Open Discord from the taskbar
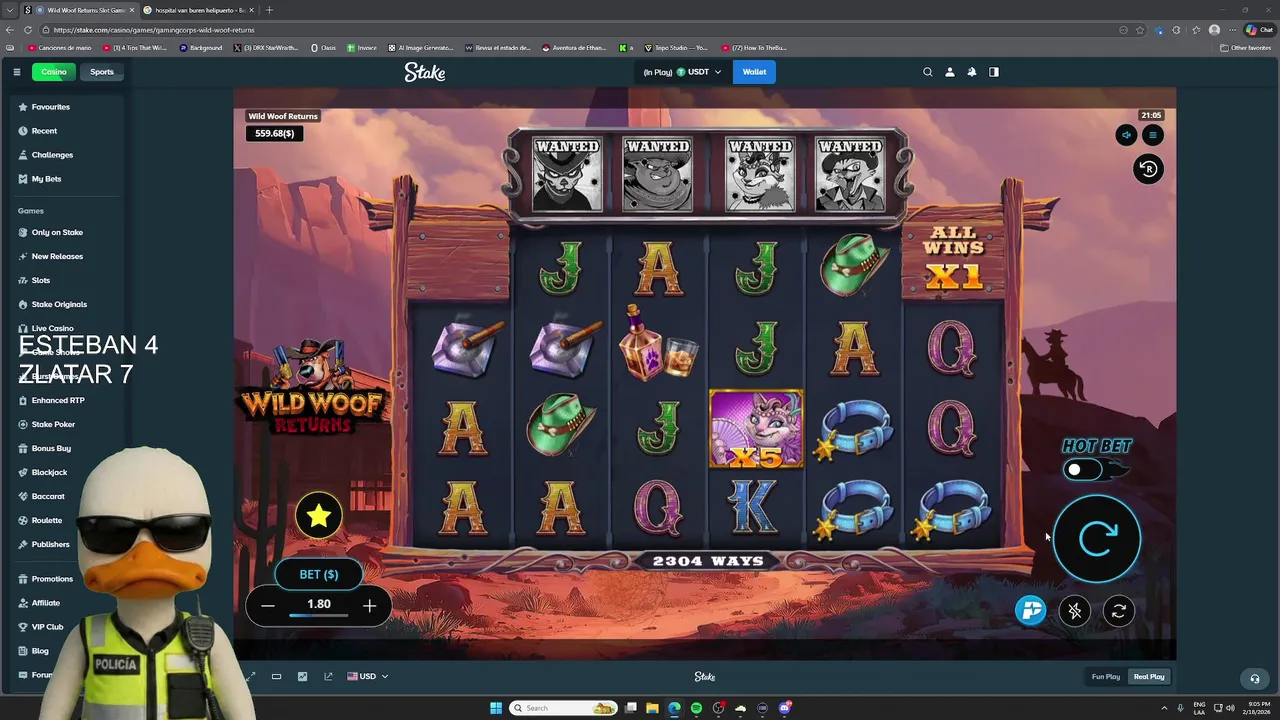The height and width of the screenshot is (720, 1280). click(x=785, y=708)
